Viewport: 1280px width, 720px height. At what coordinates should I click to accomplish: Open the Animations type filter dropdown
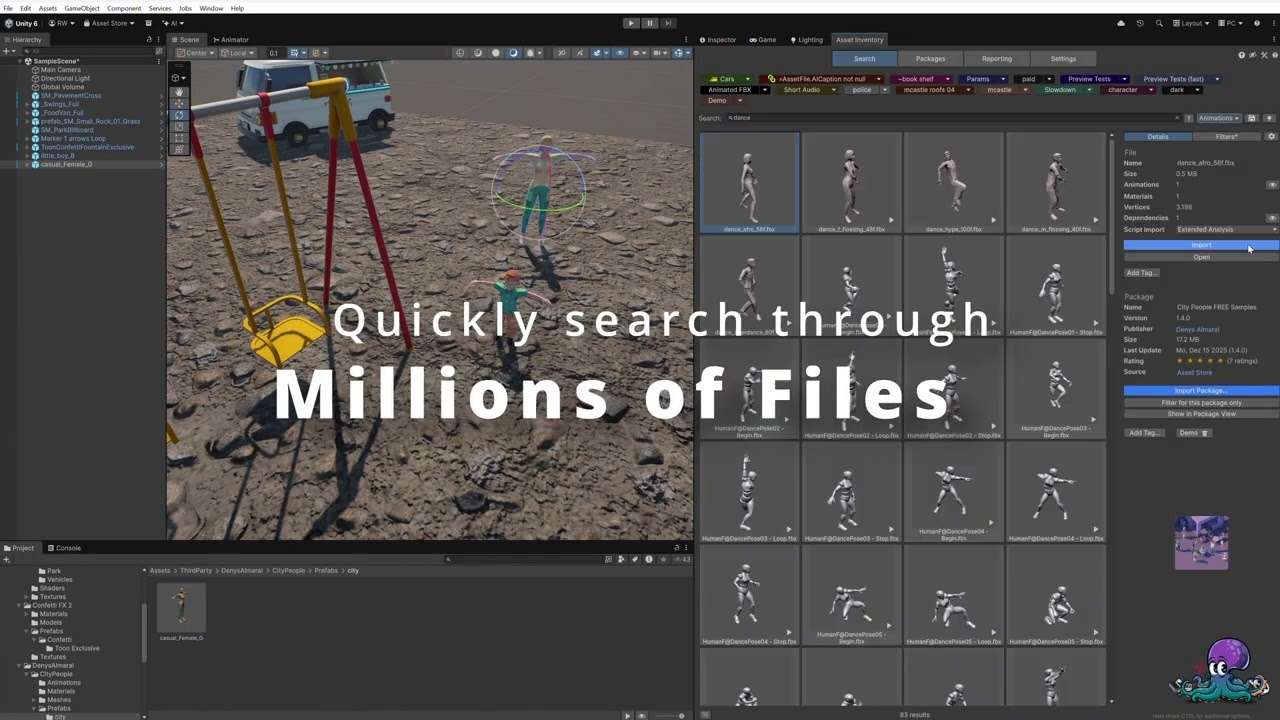click(1219, 118)
